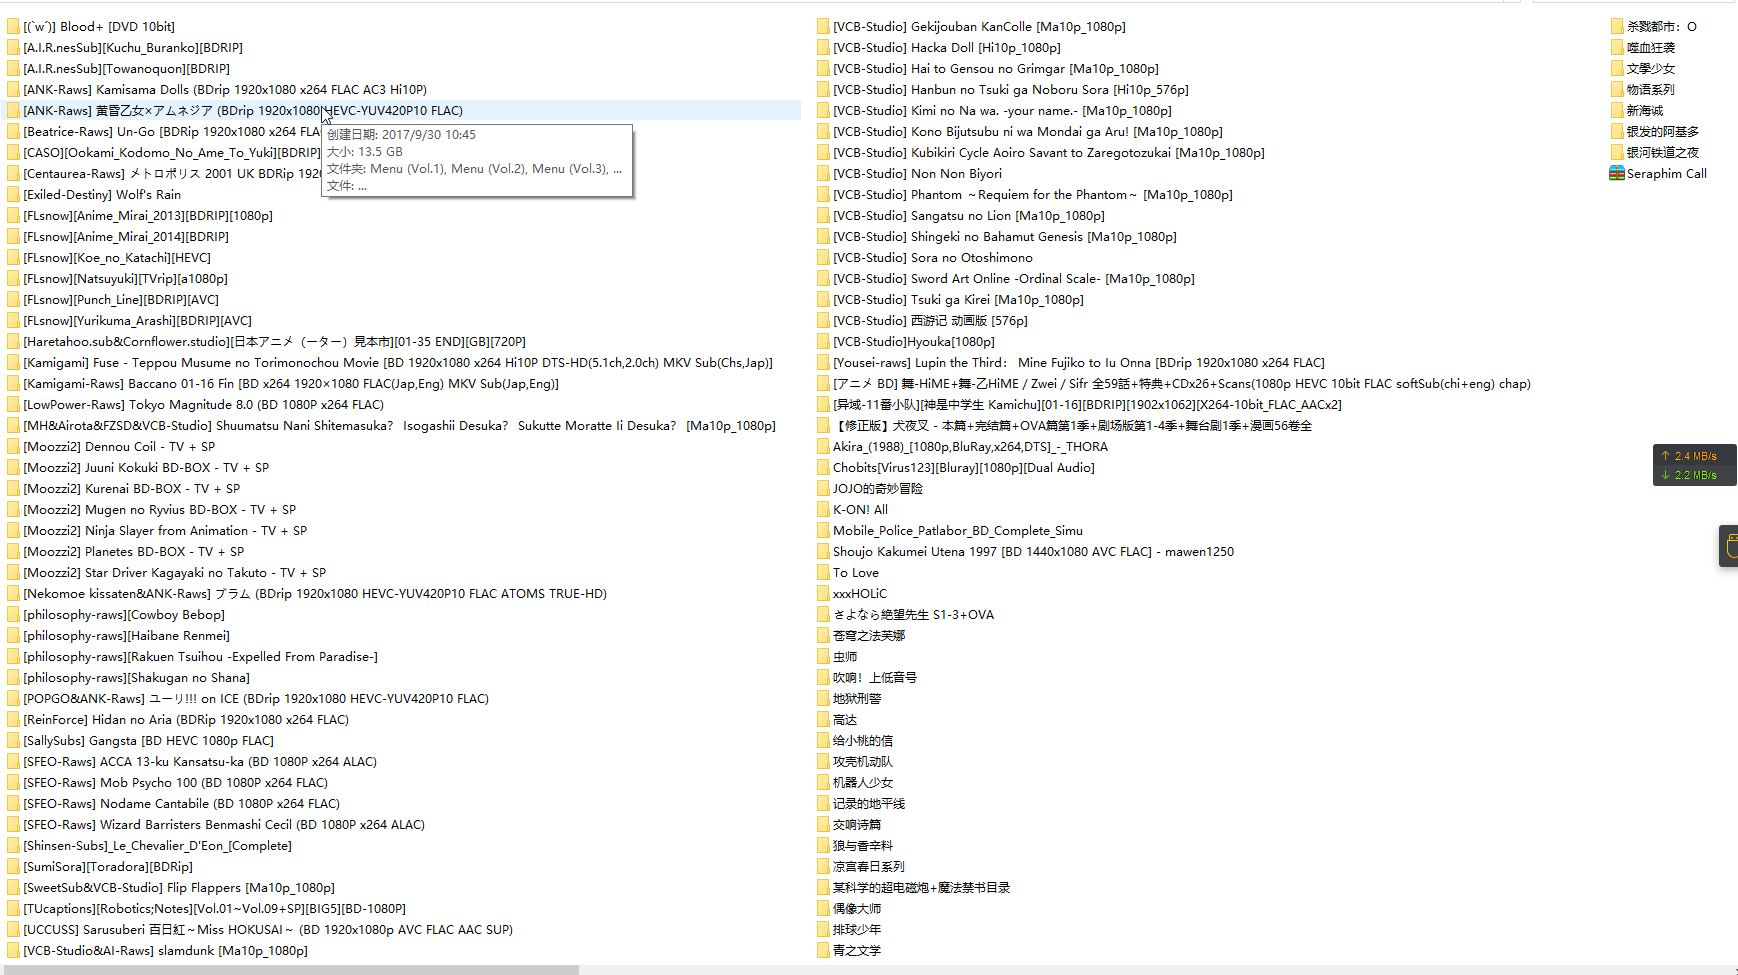Select Moozzi2 Ninja Slayer from Animation name
This screenshot has height=975, width=1738.
click(x=165, y=531)
